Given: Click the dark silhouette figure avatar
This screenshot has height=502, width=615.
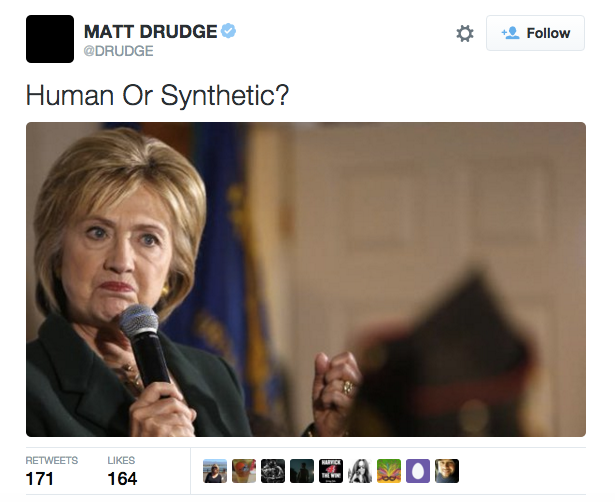Looking at the screenshot, I should click(x=302, y=471).
